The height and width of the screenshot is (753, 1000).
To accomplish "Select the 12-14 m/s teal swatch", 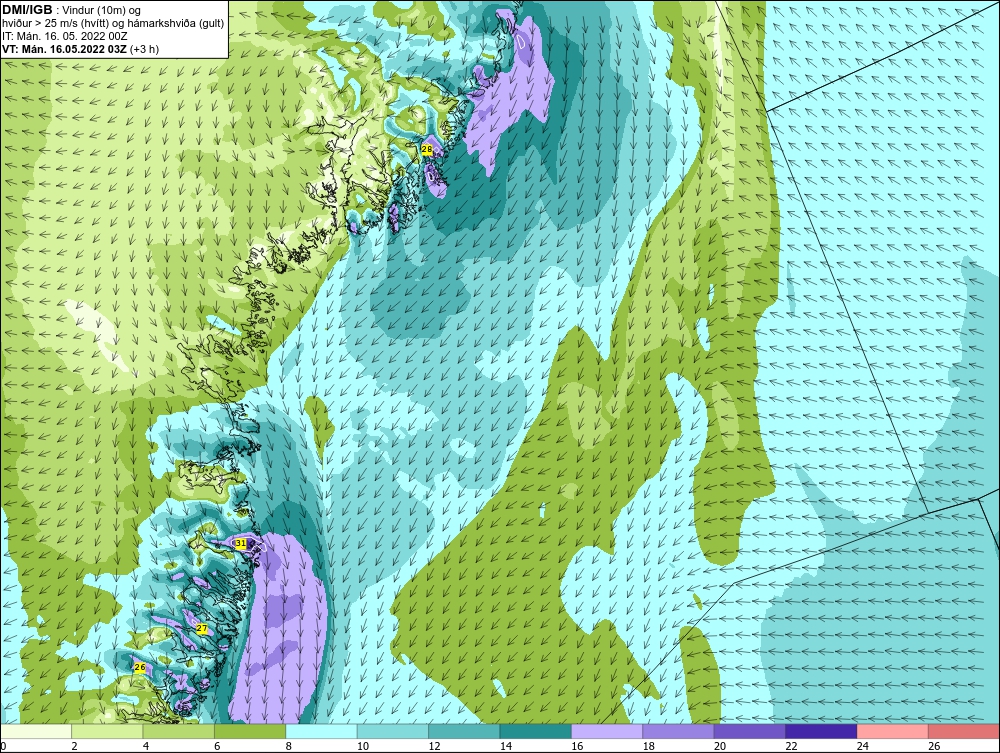I will (x=464, y=732).
